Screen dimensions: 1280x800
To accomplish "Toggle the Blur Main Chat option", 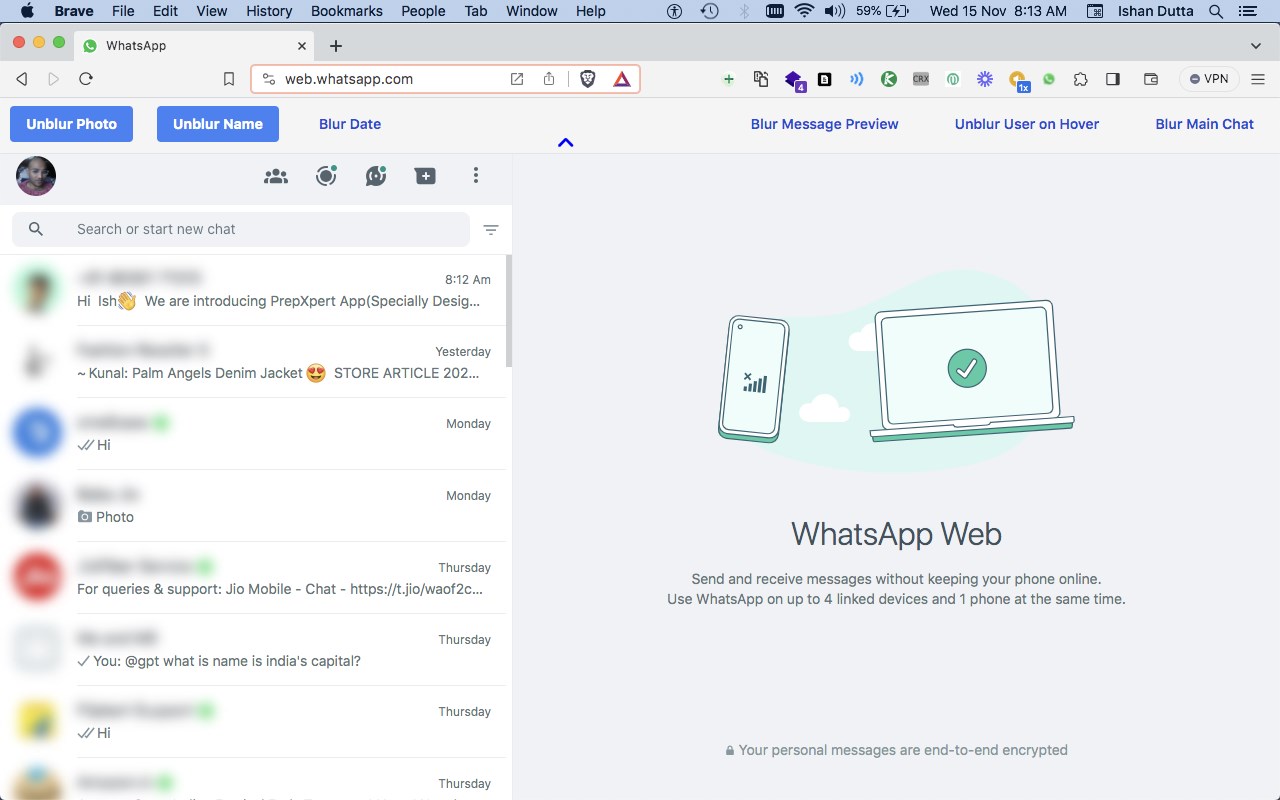I will click(1205, 124).
